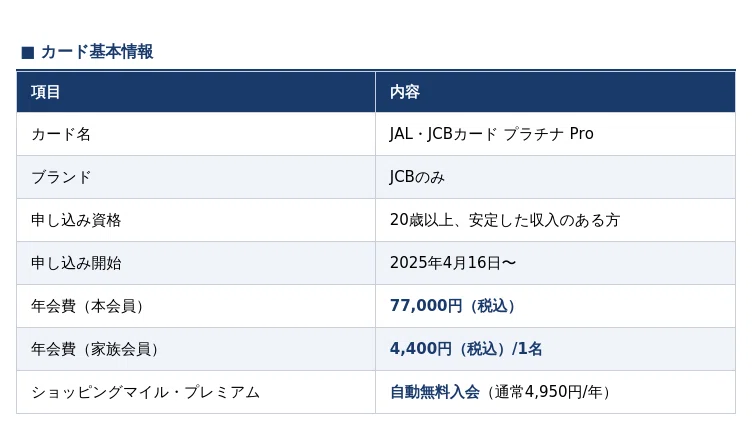Click the ショッピングマイル・プレミアム row label
Screen dimensions: 752x430
(145, 392)
